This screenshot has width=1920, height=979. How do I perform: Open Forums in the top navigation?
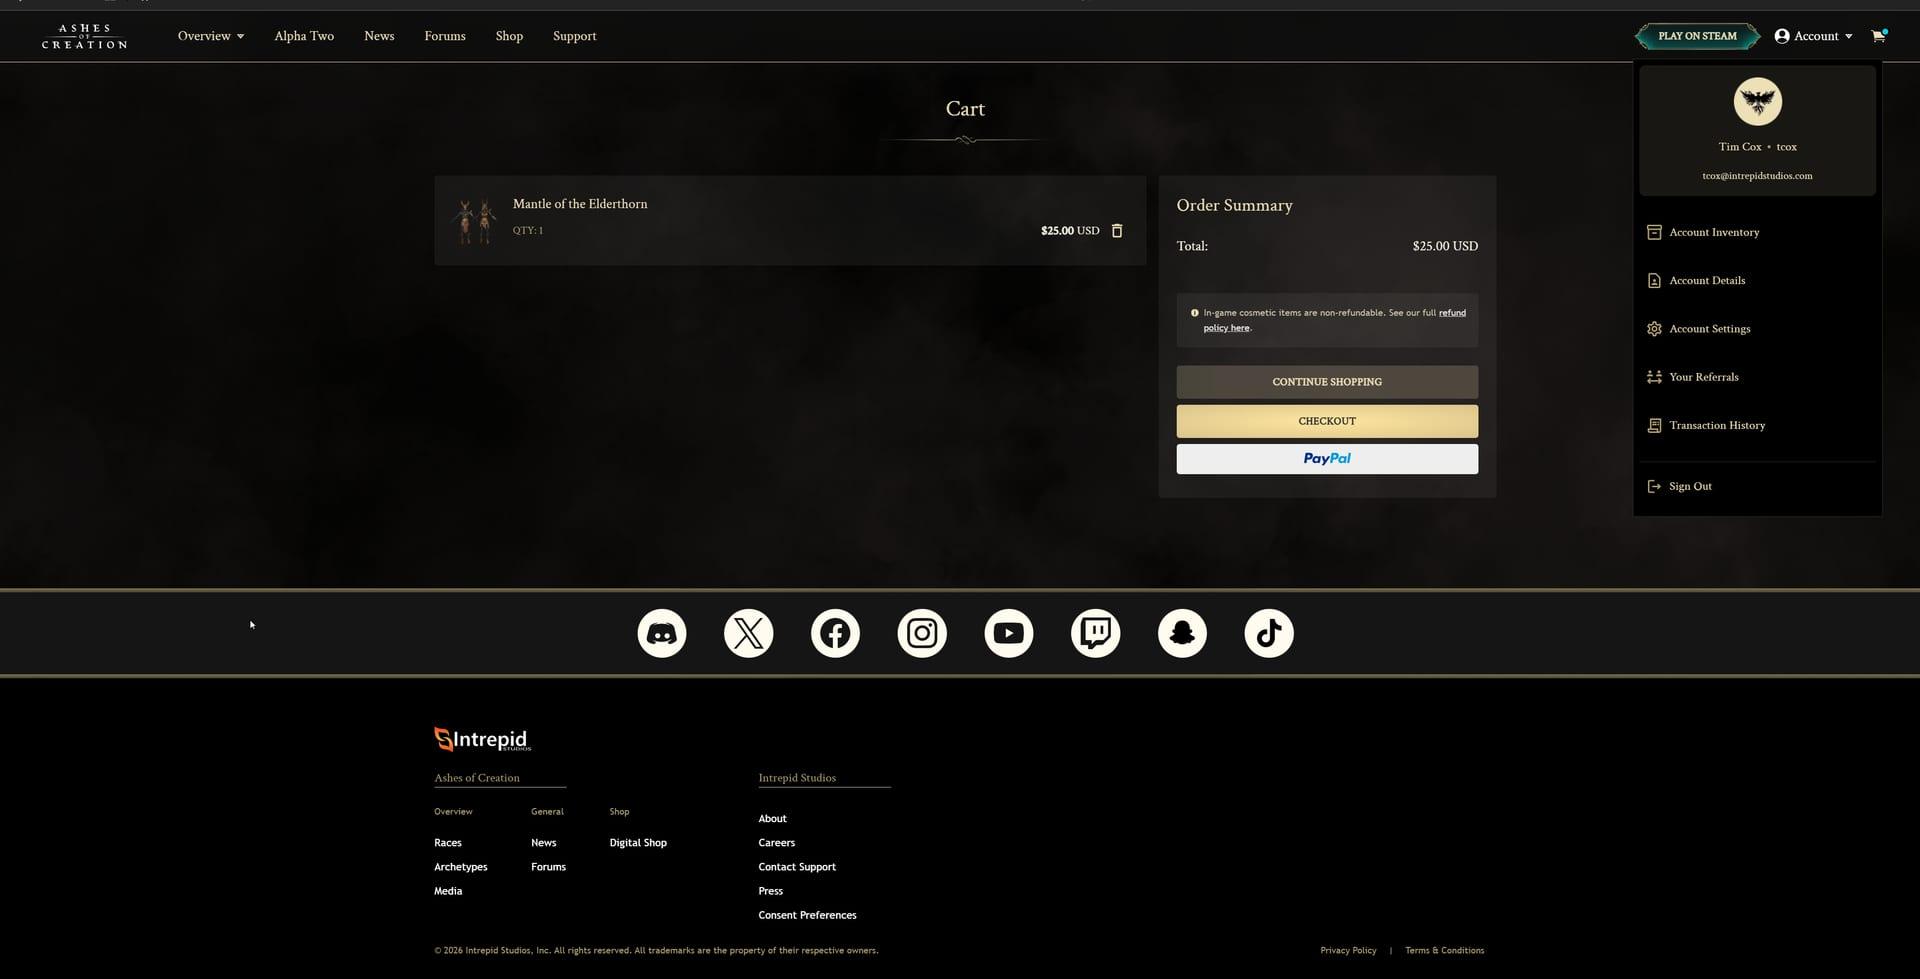(445, 36)
